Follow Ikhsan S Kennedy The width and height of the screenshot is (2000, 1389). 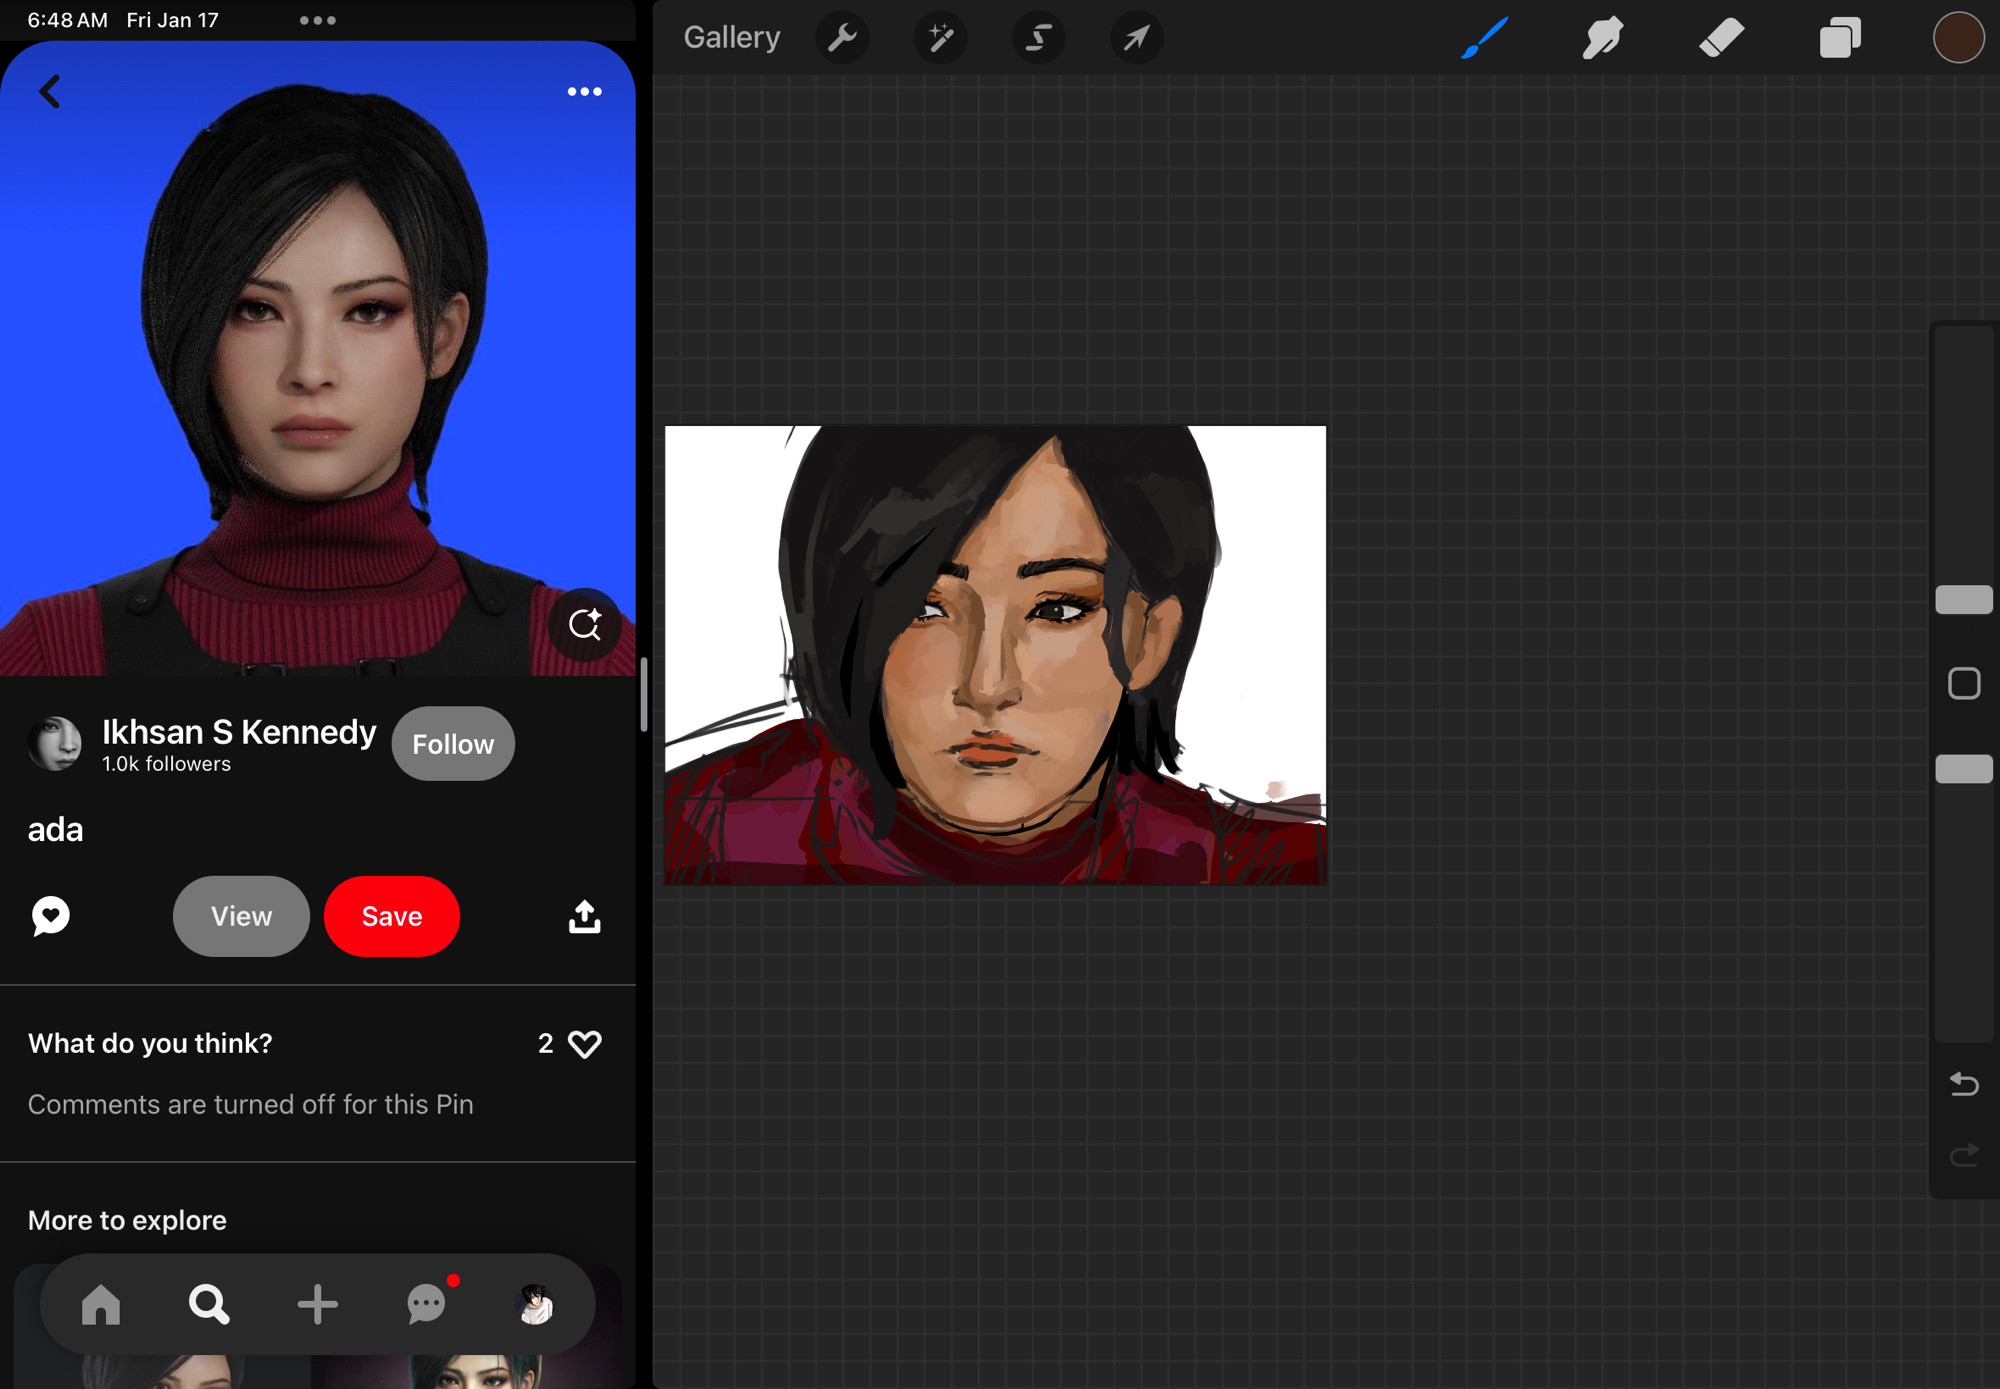453,744
